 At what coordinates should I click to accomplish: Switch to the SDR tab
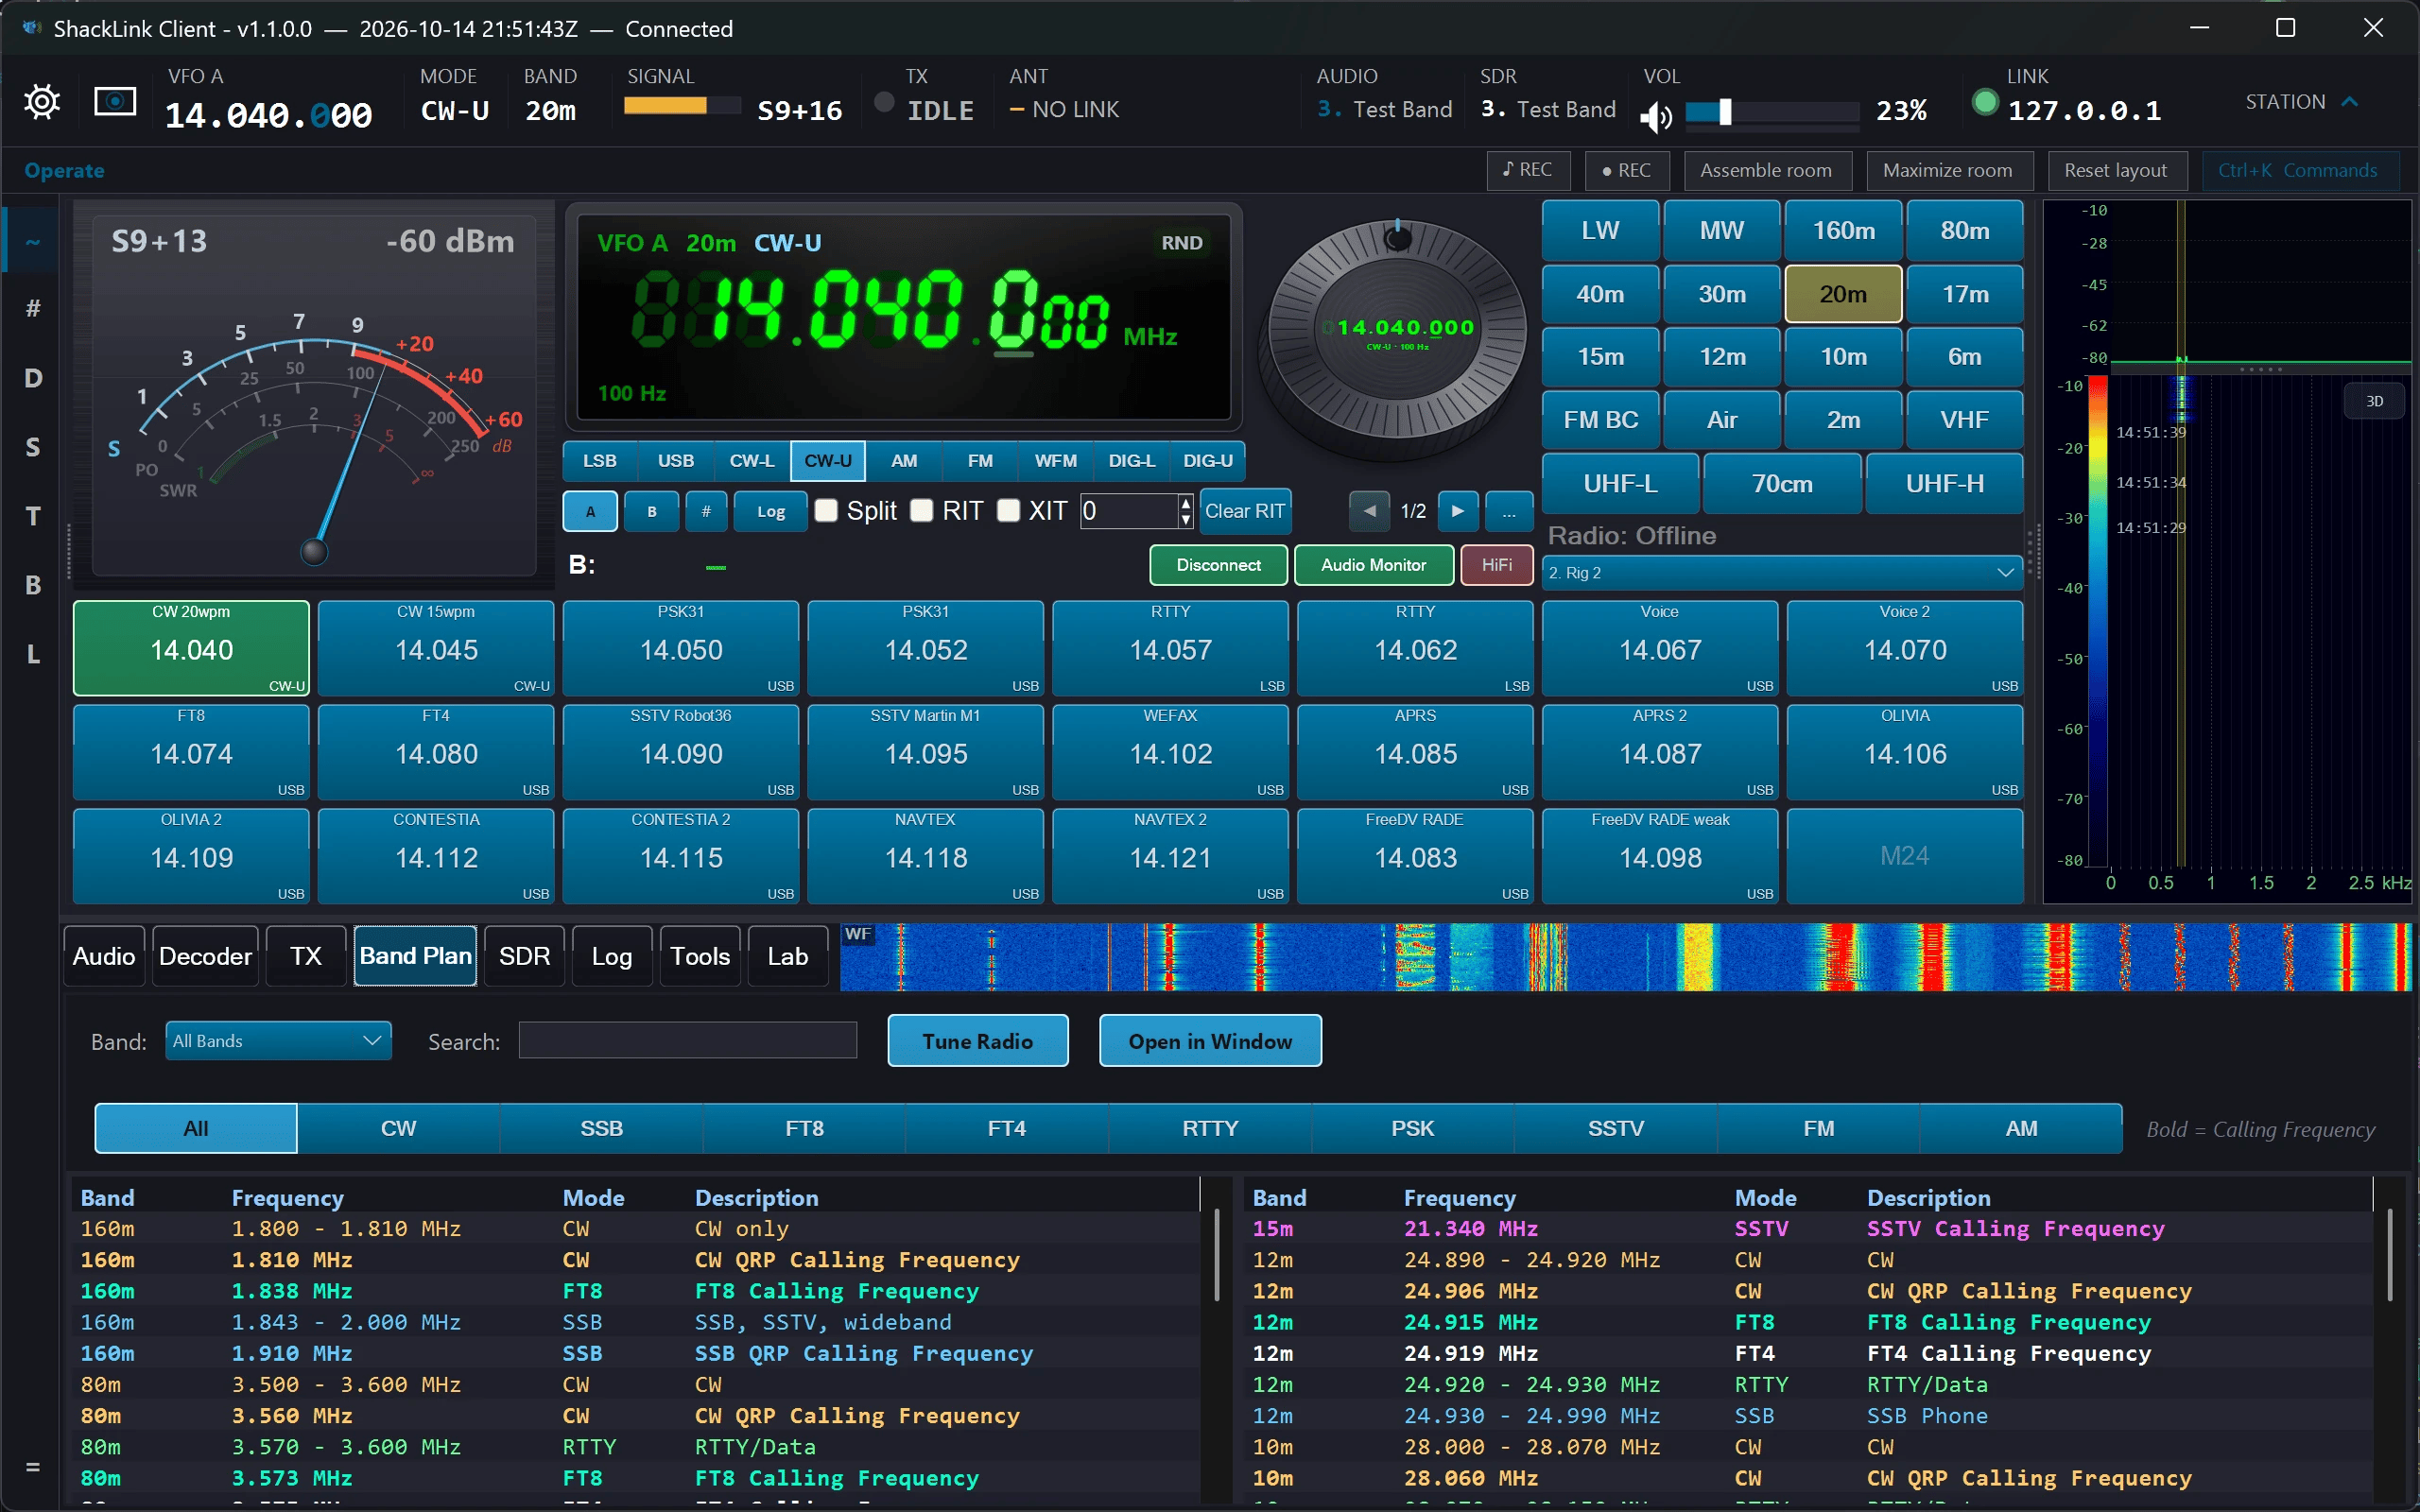[524, 956]
